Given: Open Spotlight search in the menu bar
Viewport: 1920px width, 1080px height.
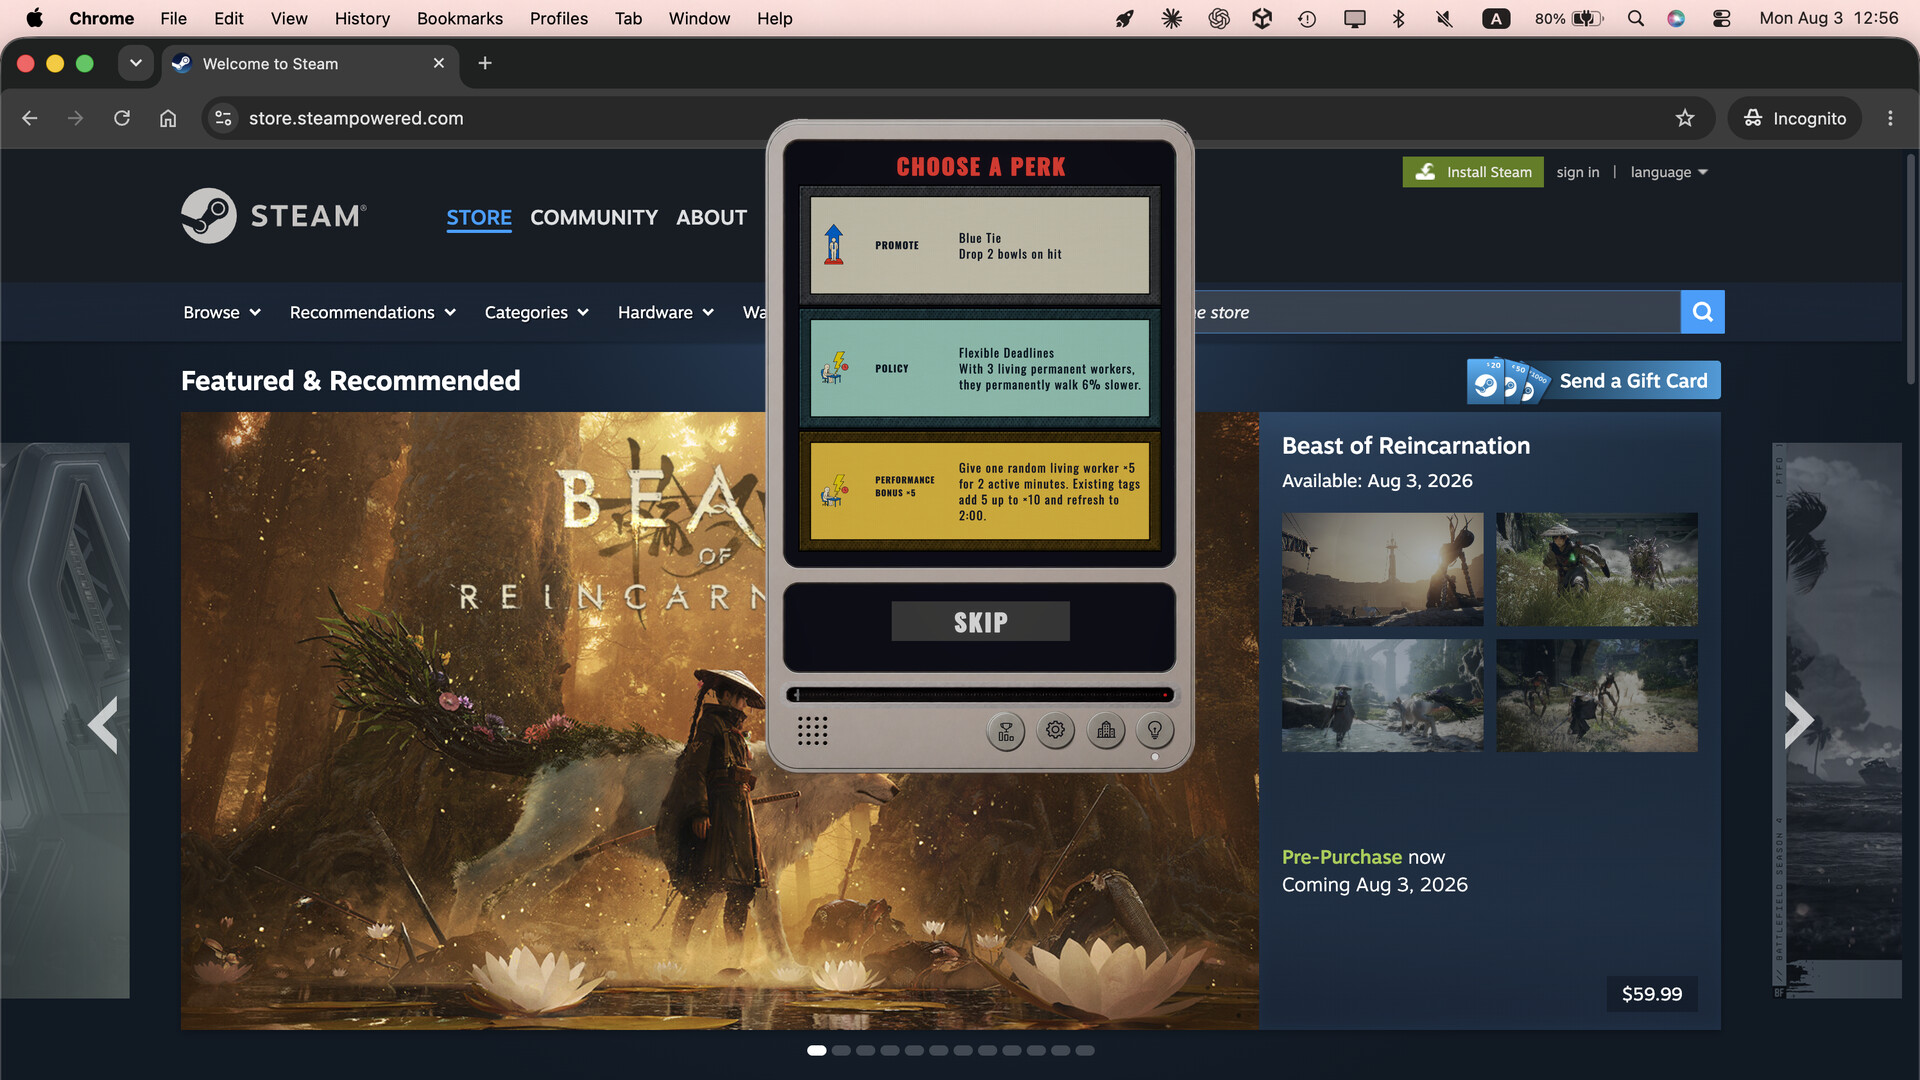Looking at the screenshot, I should [x=1636, y=18].
